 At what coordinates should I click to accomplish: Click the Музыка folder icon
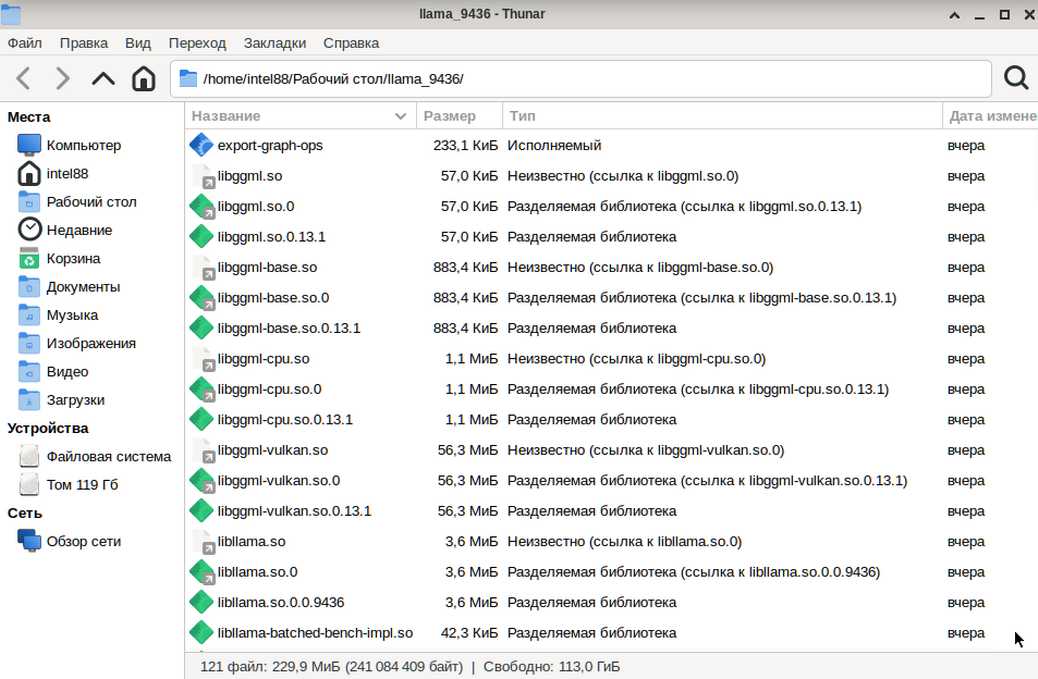click(x=29, y=315)
